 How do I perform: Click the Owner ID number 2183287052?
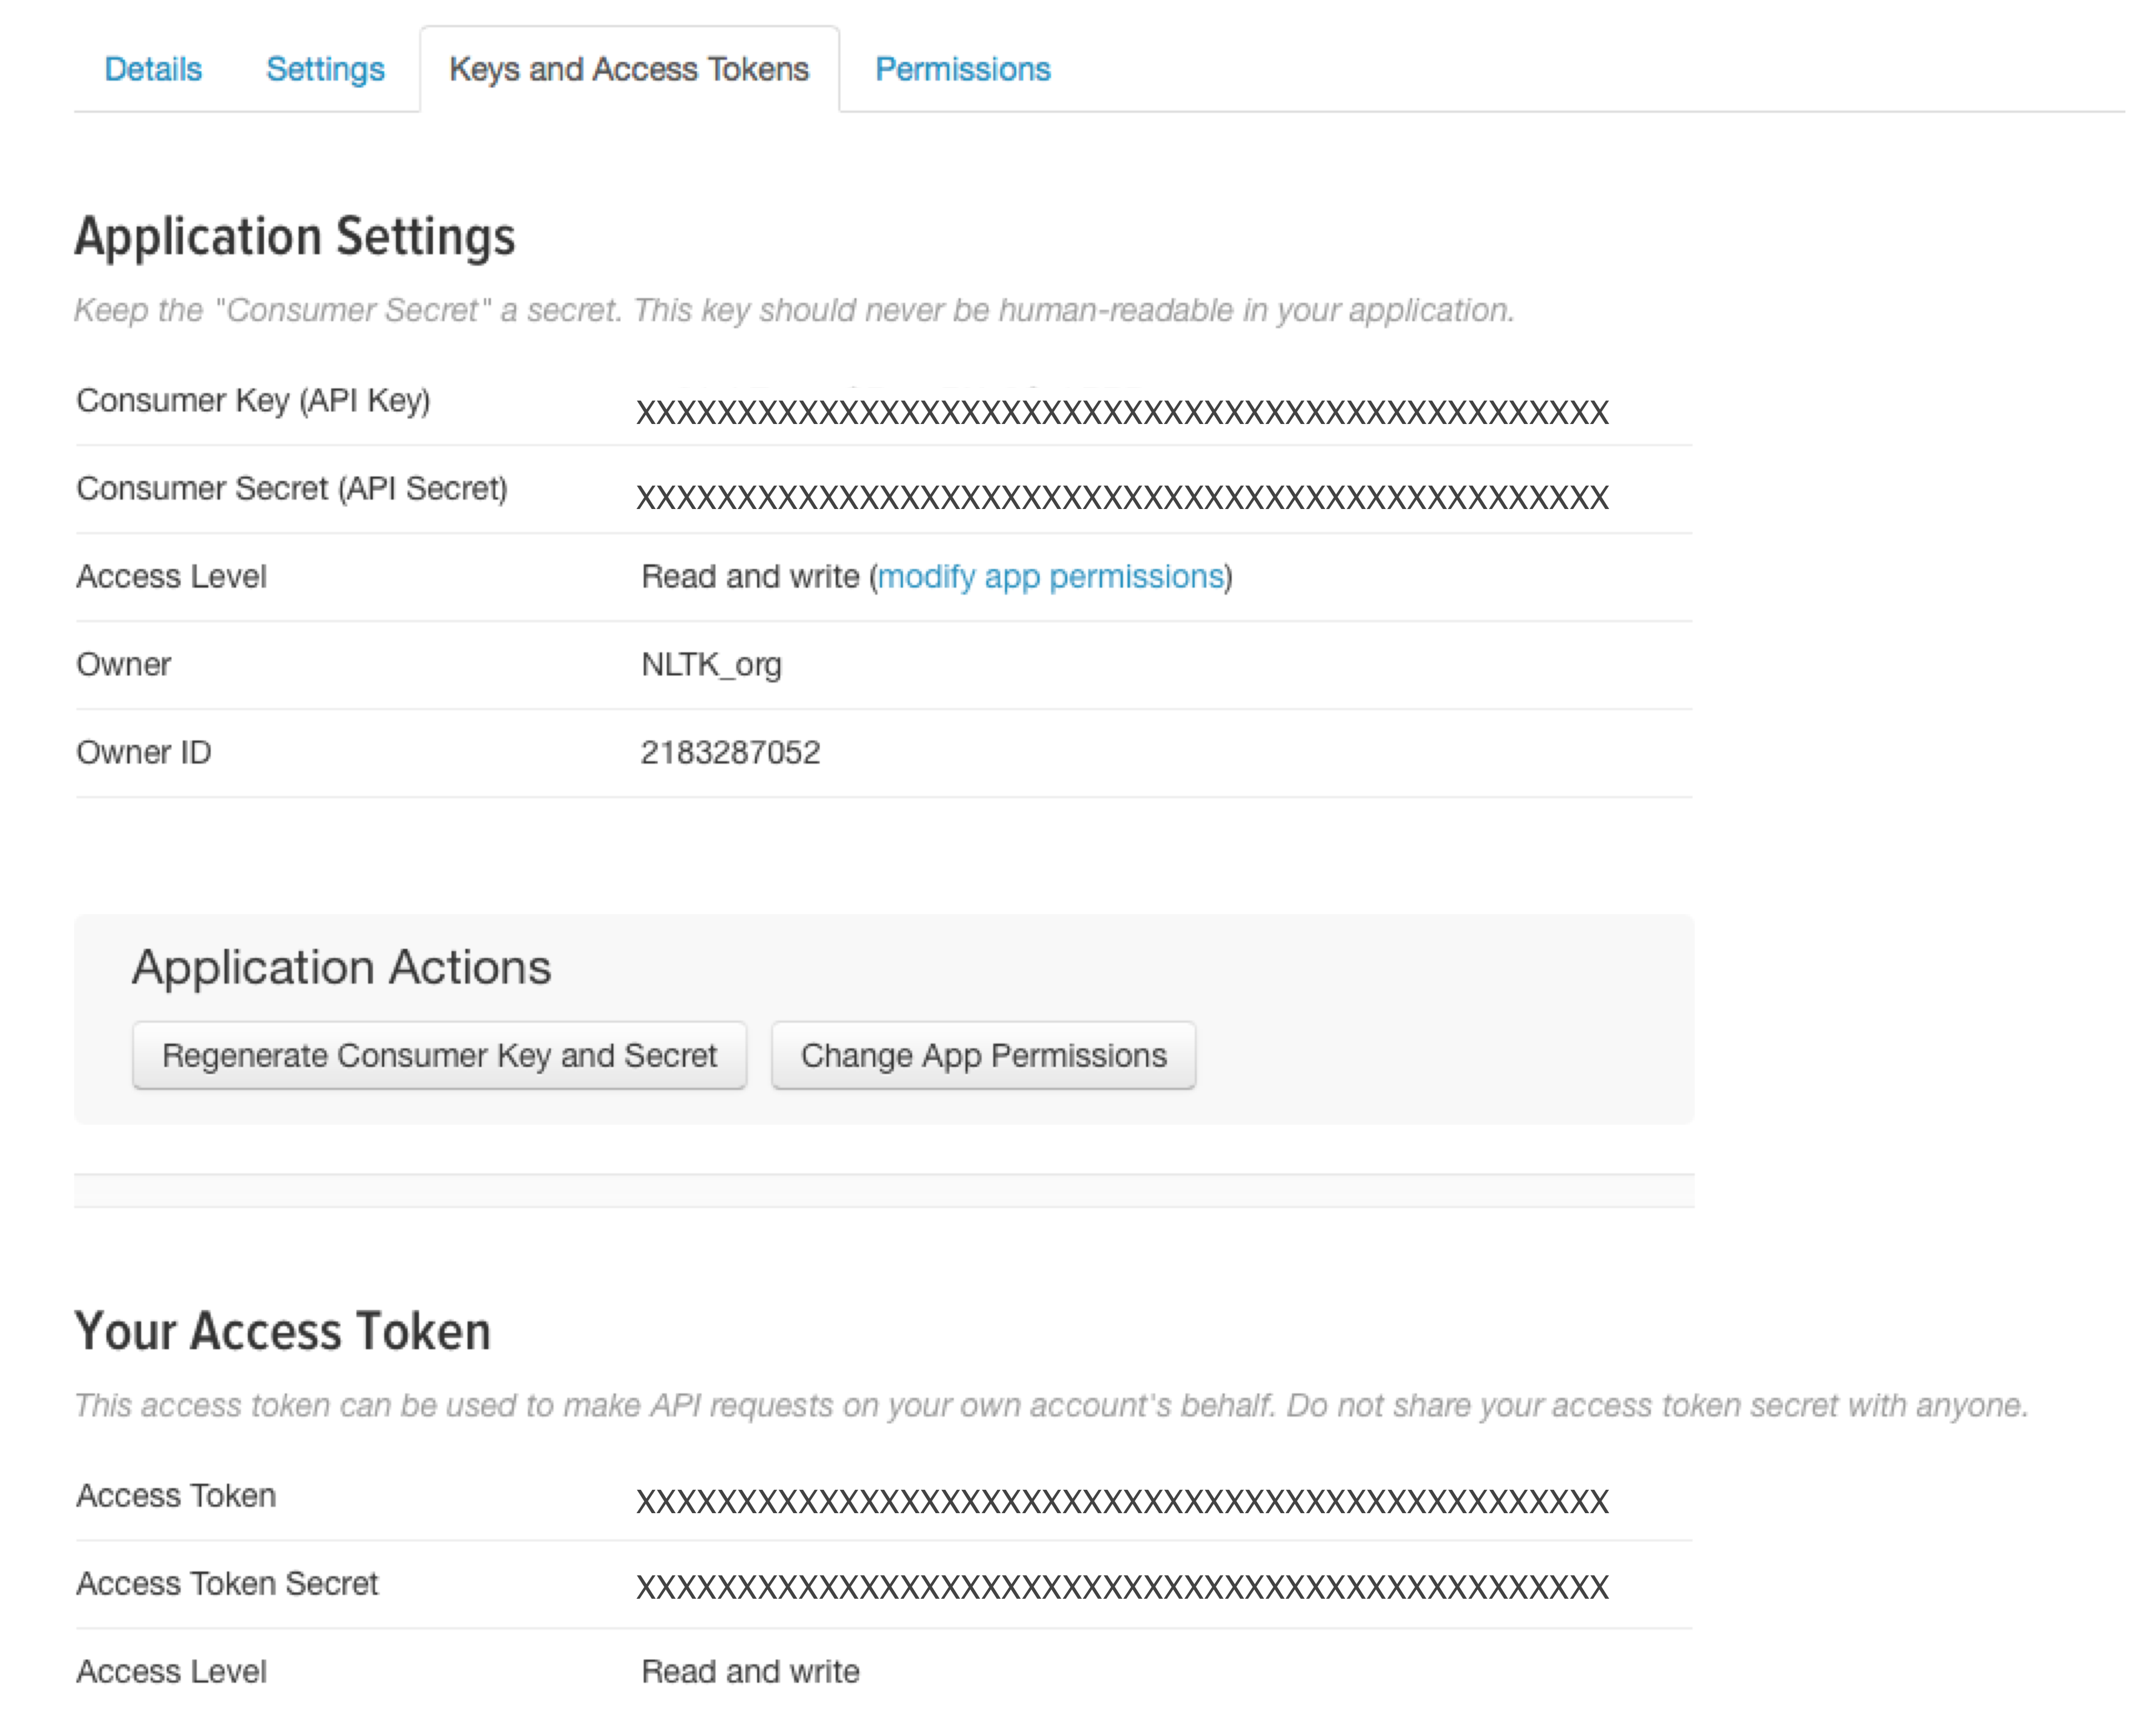[x=730, y=753]
